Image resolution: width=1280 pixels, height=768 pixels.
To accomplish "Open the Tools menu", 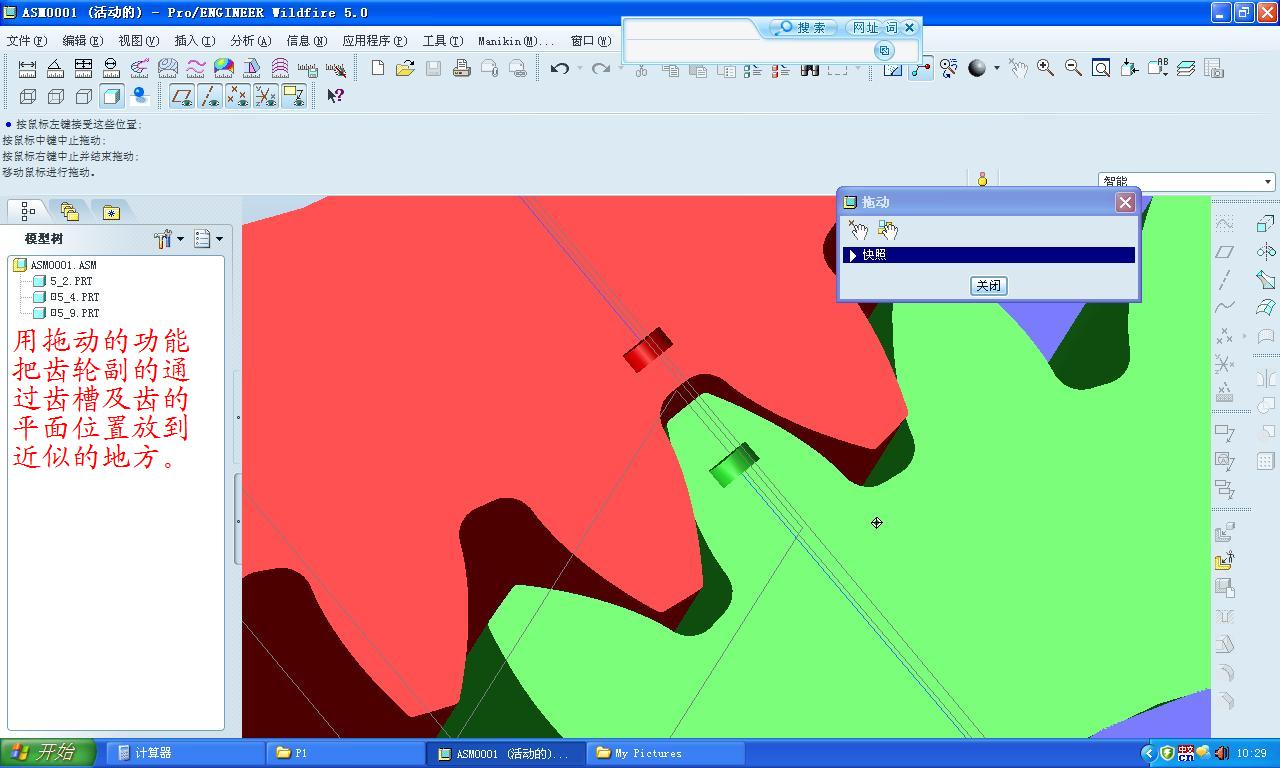I will pyautogui.click(x=442, y=41).
